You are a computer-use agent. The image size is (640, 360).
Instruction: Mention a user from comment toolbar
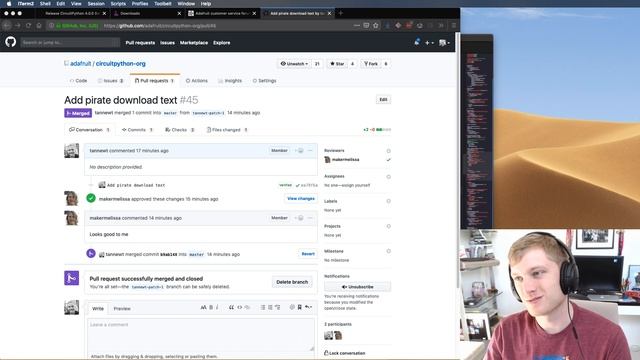click(x=292, y=307)
